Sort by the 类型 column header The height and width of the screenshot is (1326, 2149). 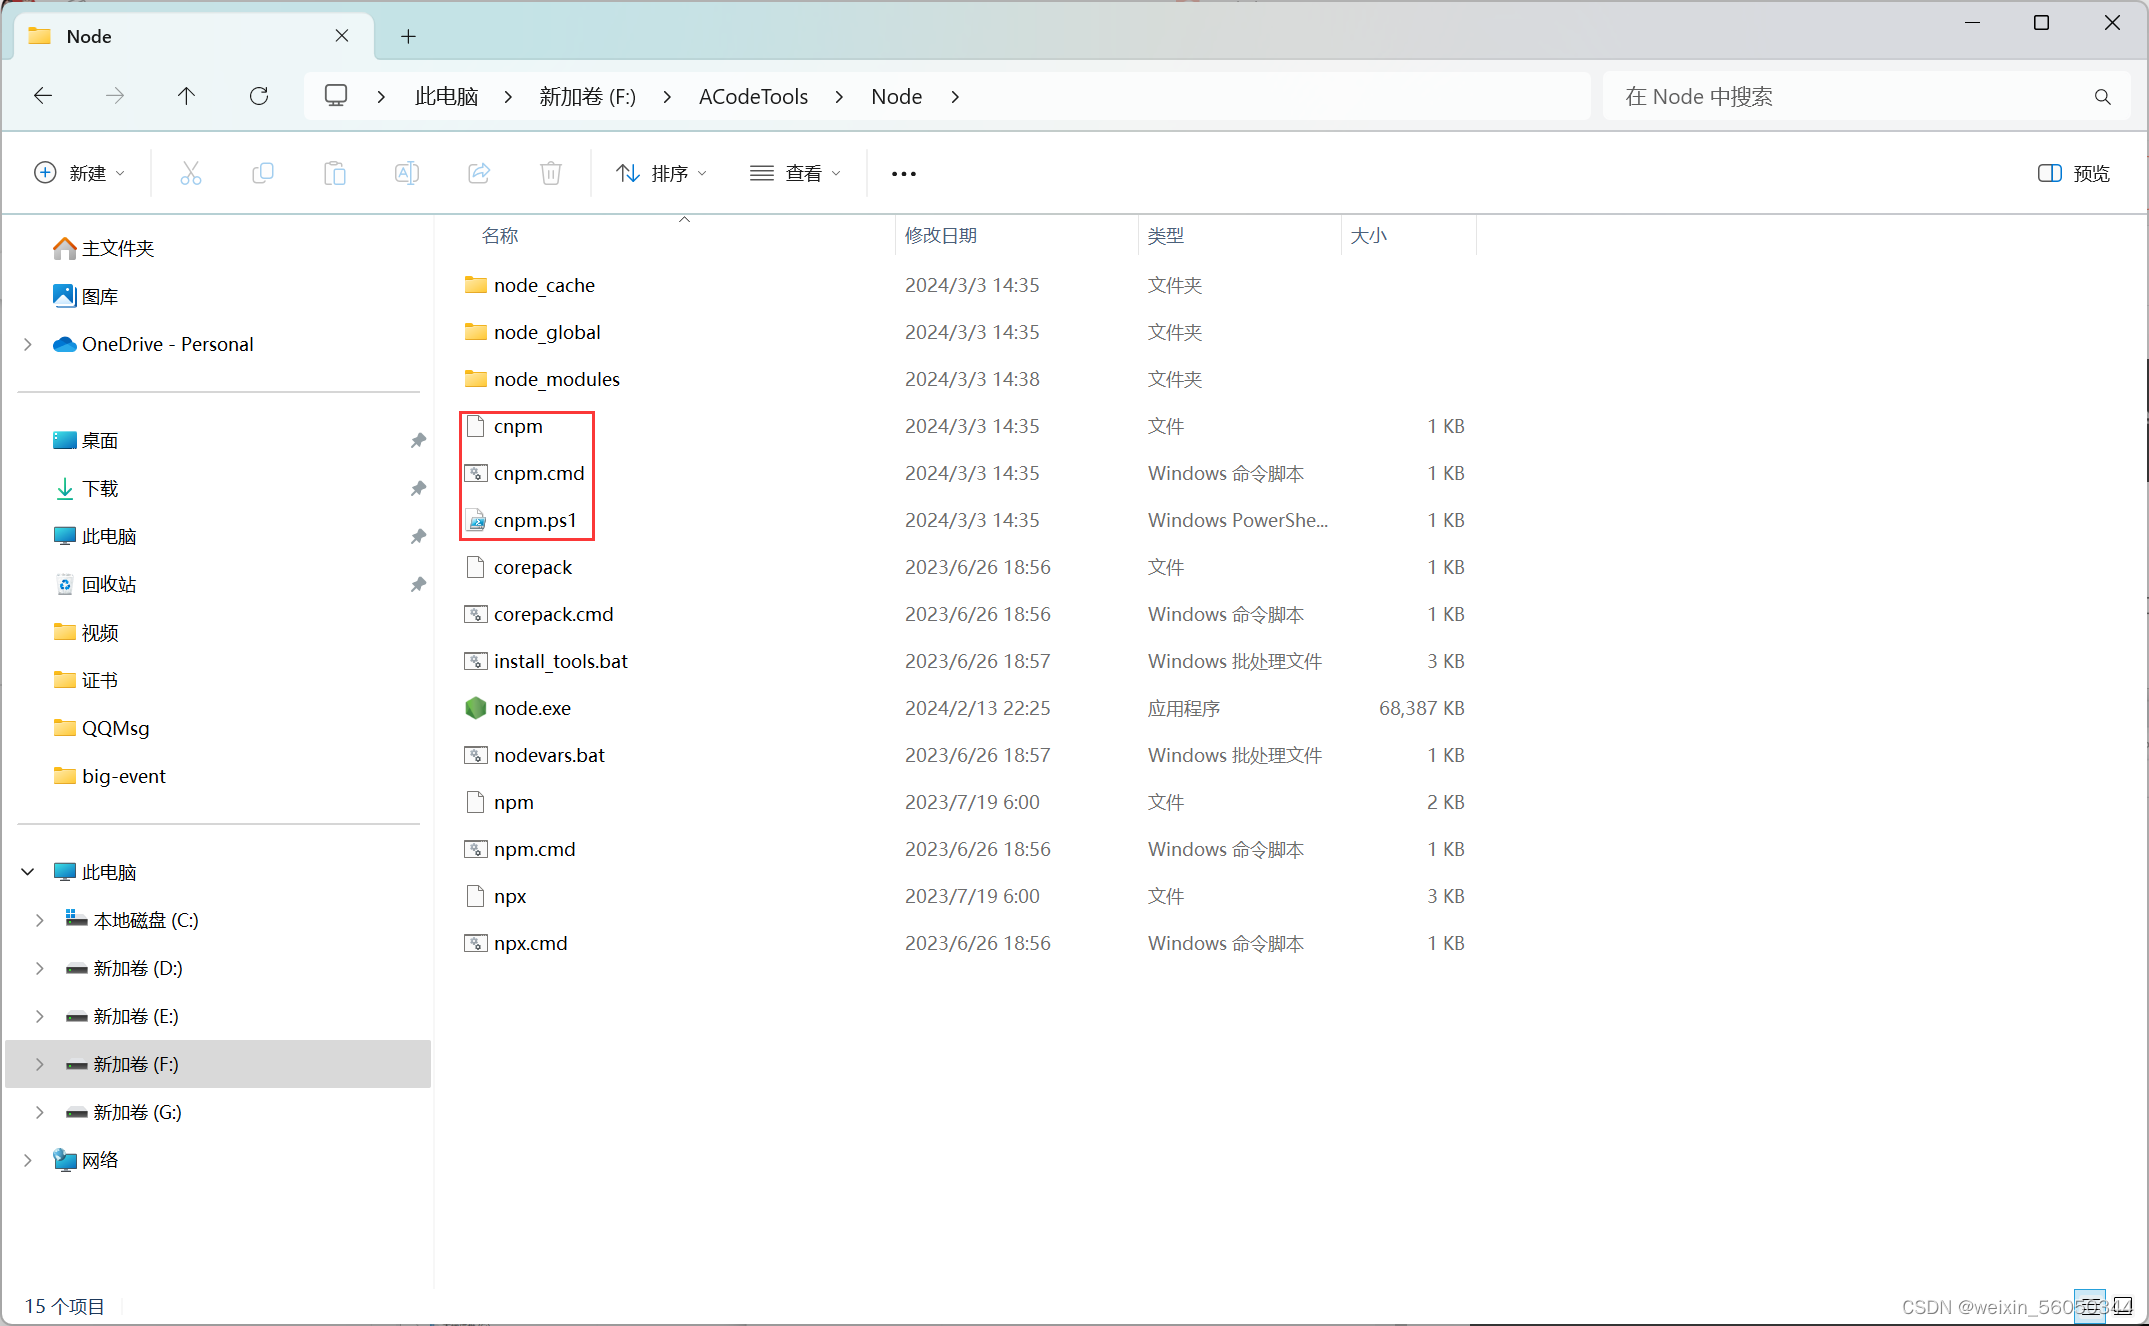(x=1166, y=236)
